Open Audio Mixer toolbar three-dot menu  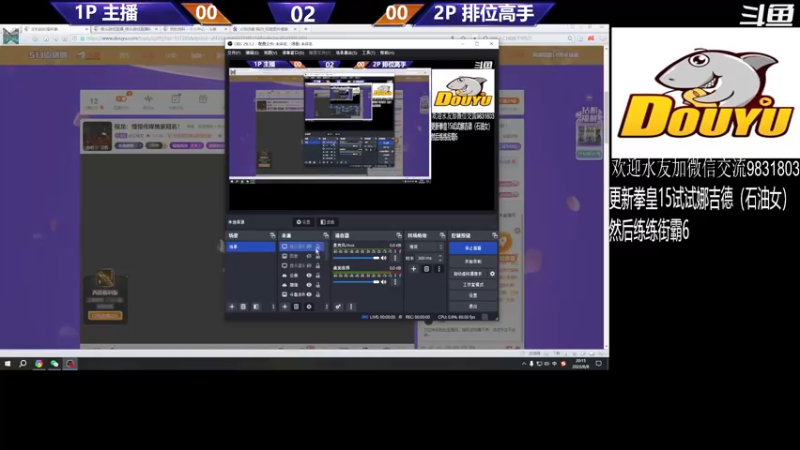click(x=351, y=307)
